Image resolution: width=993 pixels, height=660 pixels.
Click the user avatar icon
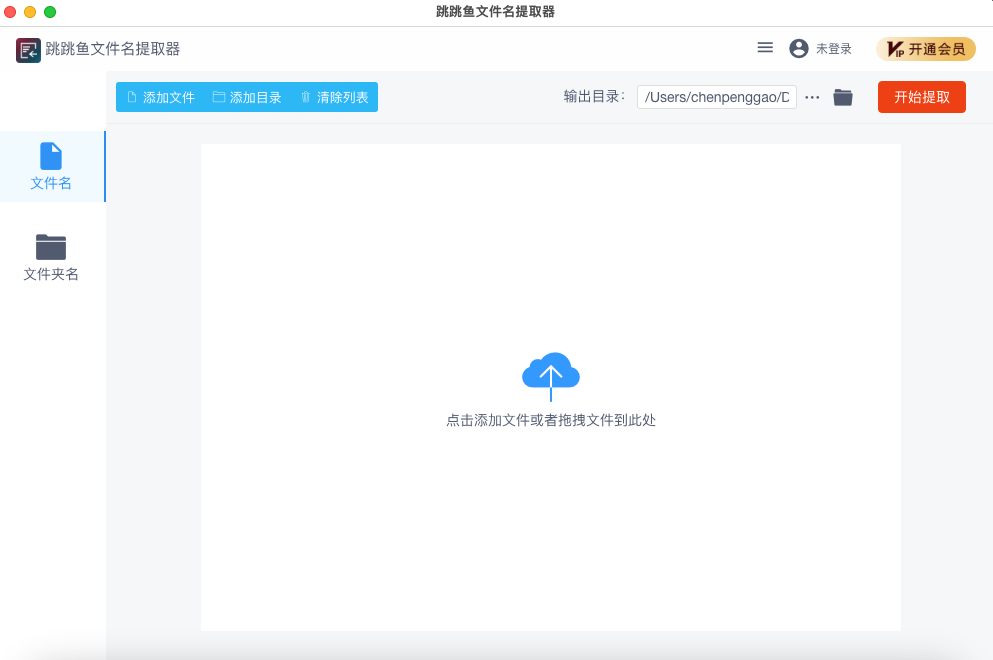[799, 49]
